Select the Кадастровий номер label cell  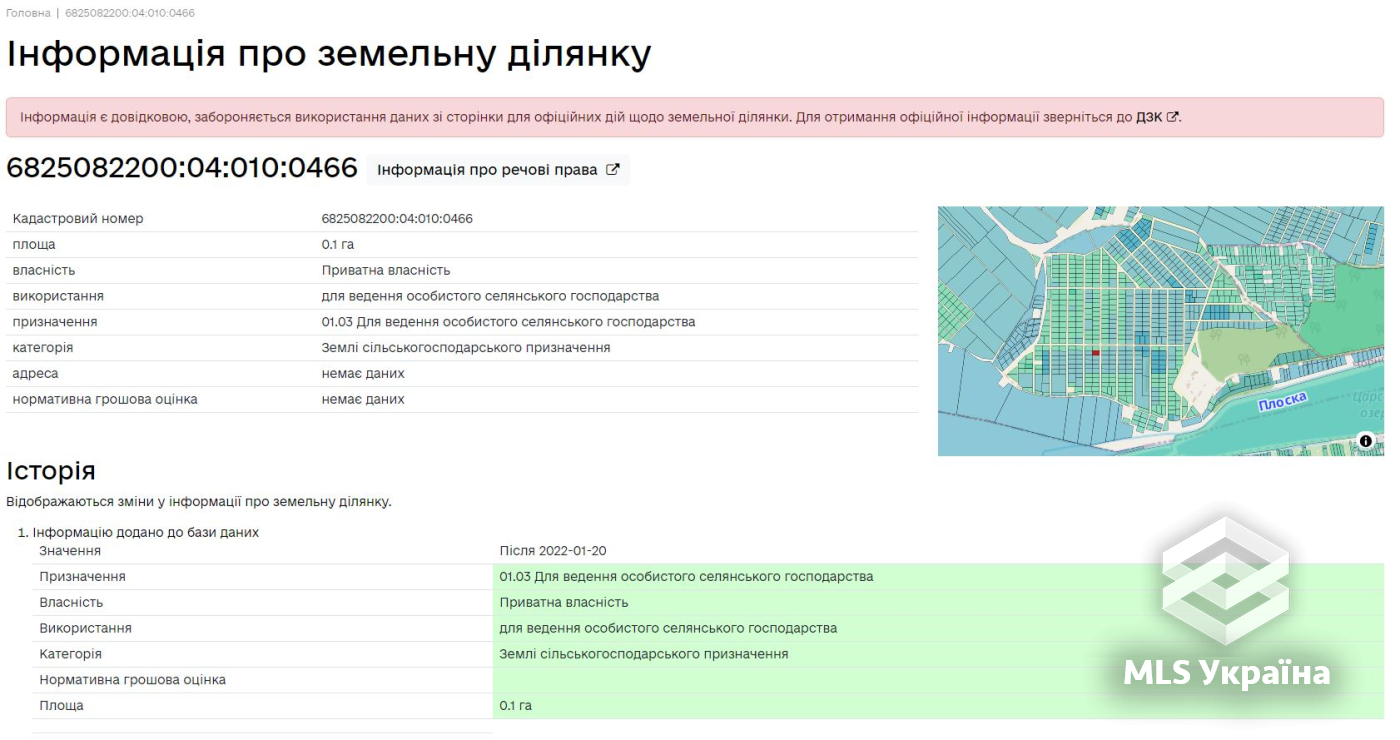pyautogui.click(x=78, y=219)
